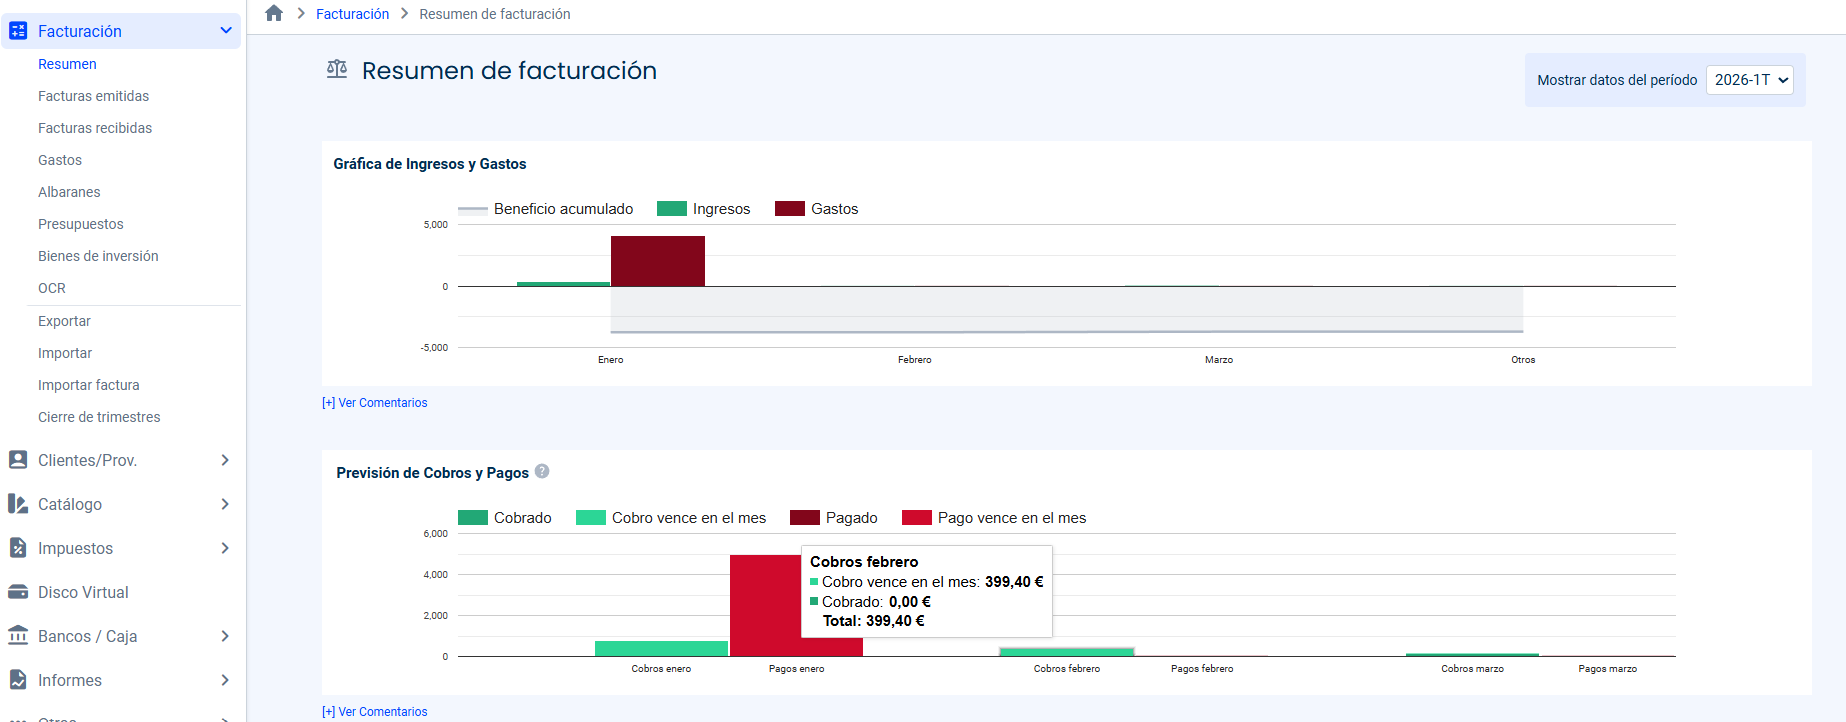Go to Cierre de trimestres
Screen dimensions: 1846x722
pos(99,417)
